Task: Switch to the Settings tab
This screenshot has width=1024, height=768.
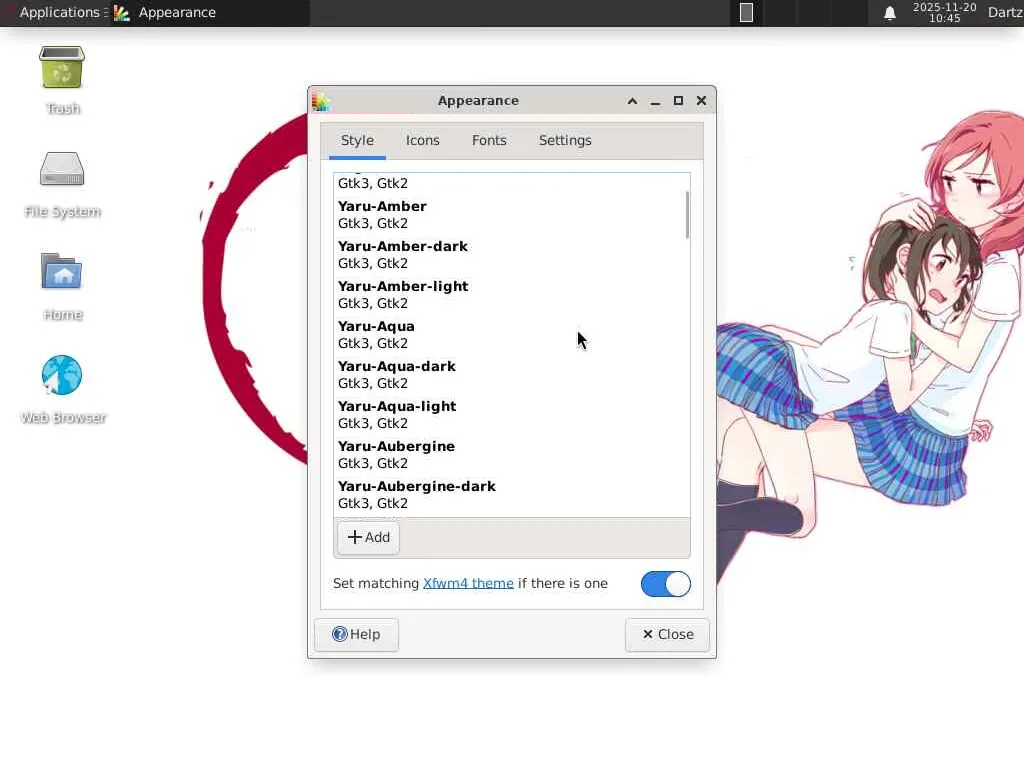Action: (x=565, y=140)
